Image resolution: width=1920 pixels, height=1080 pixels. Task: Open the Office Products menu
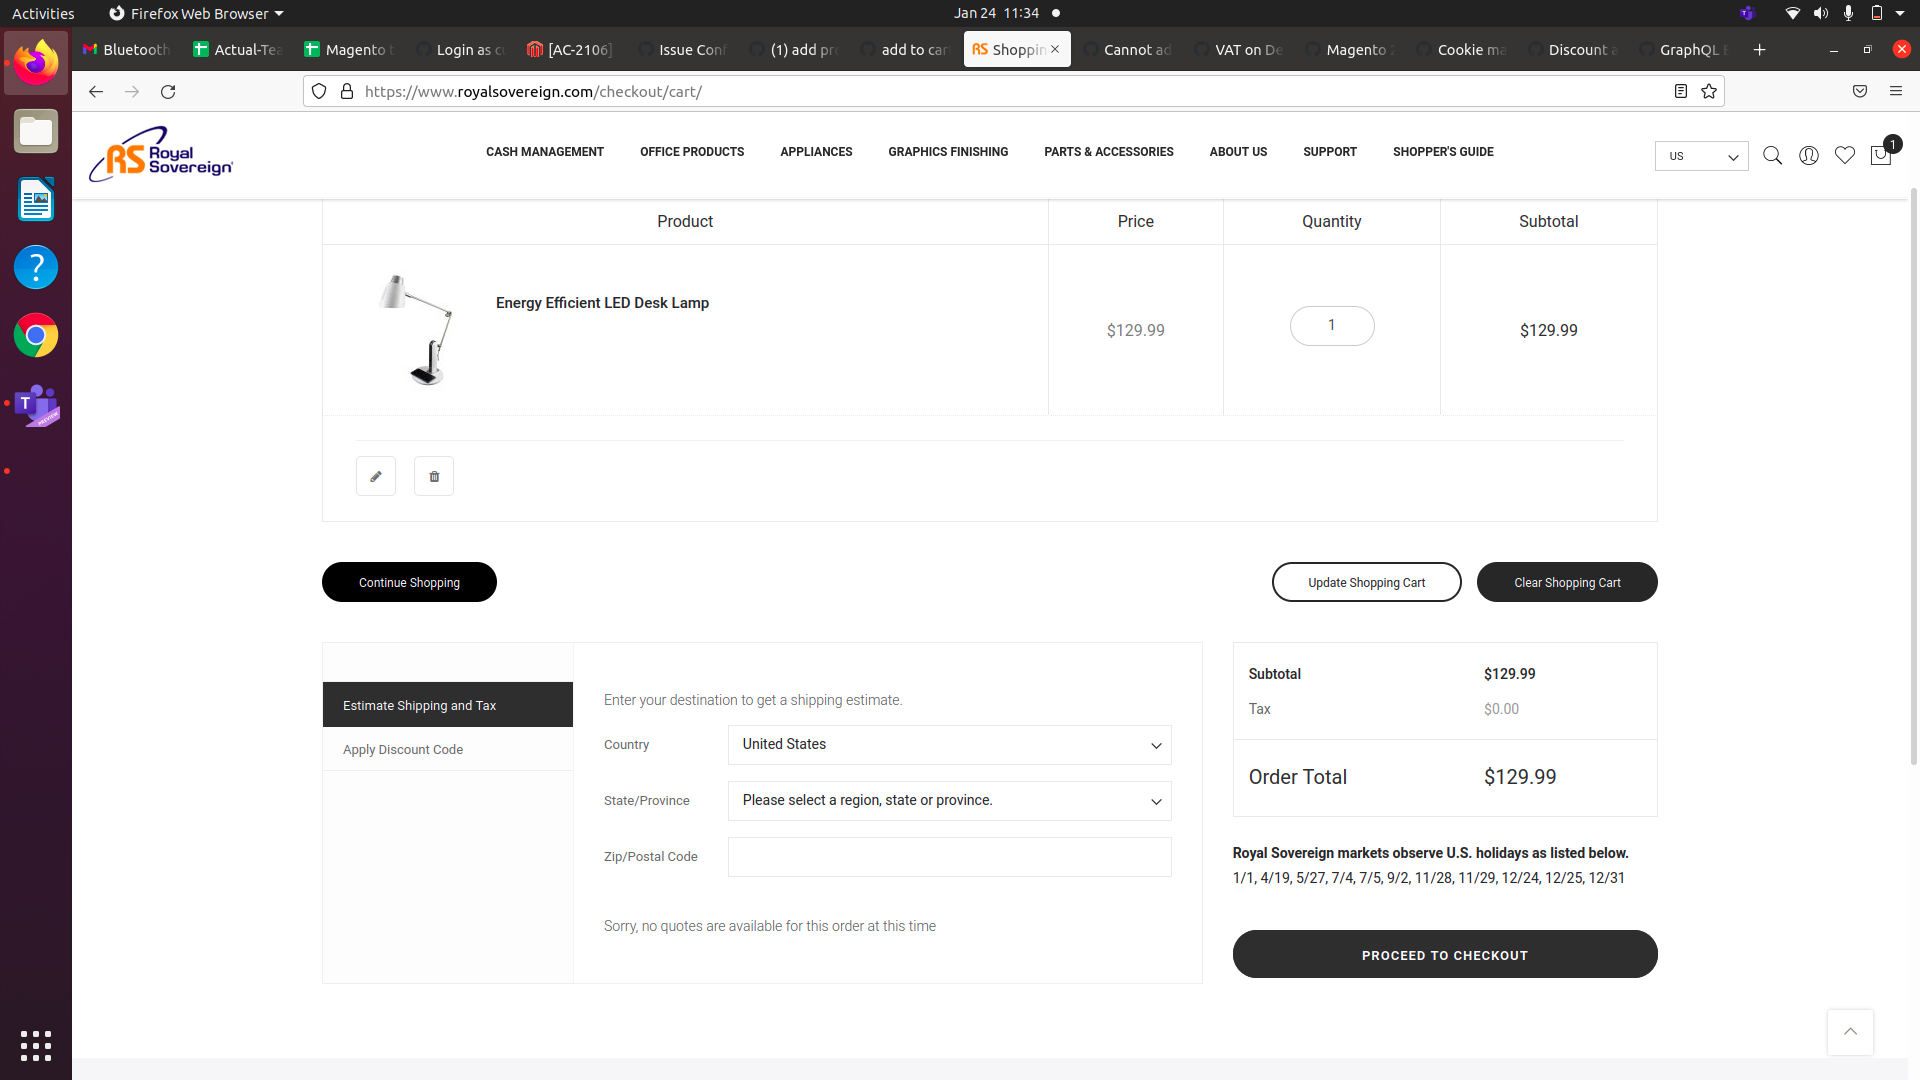pyautogui.click(x=692, y=152)
